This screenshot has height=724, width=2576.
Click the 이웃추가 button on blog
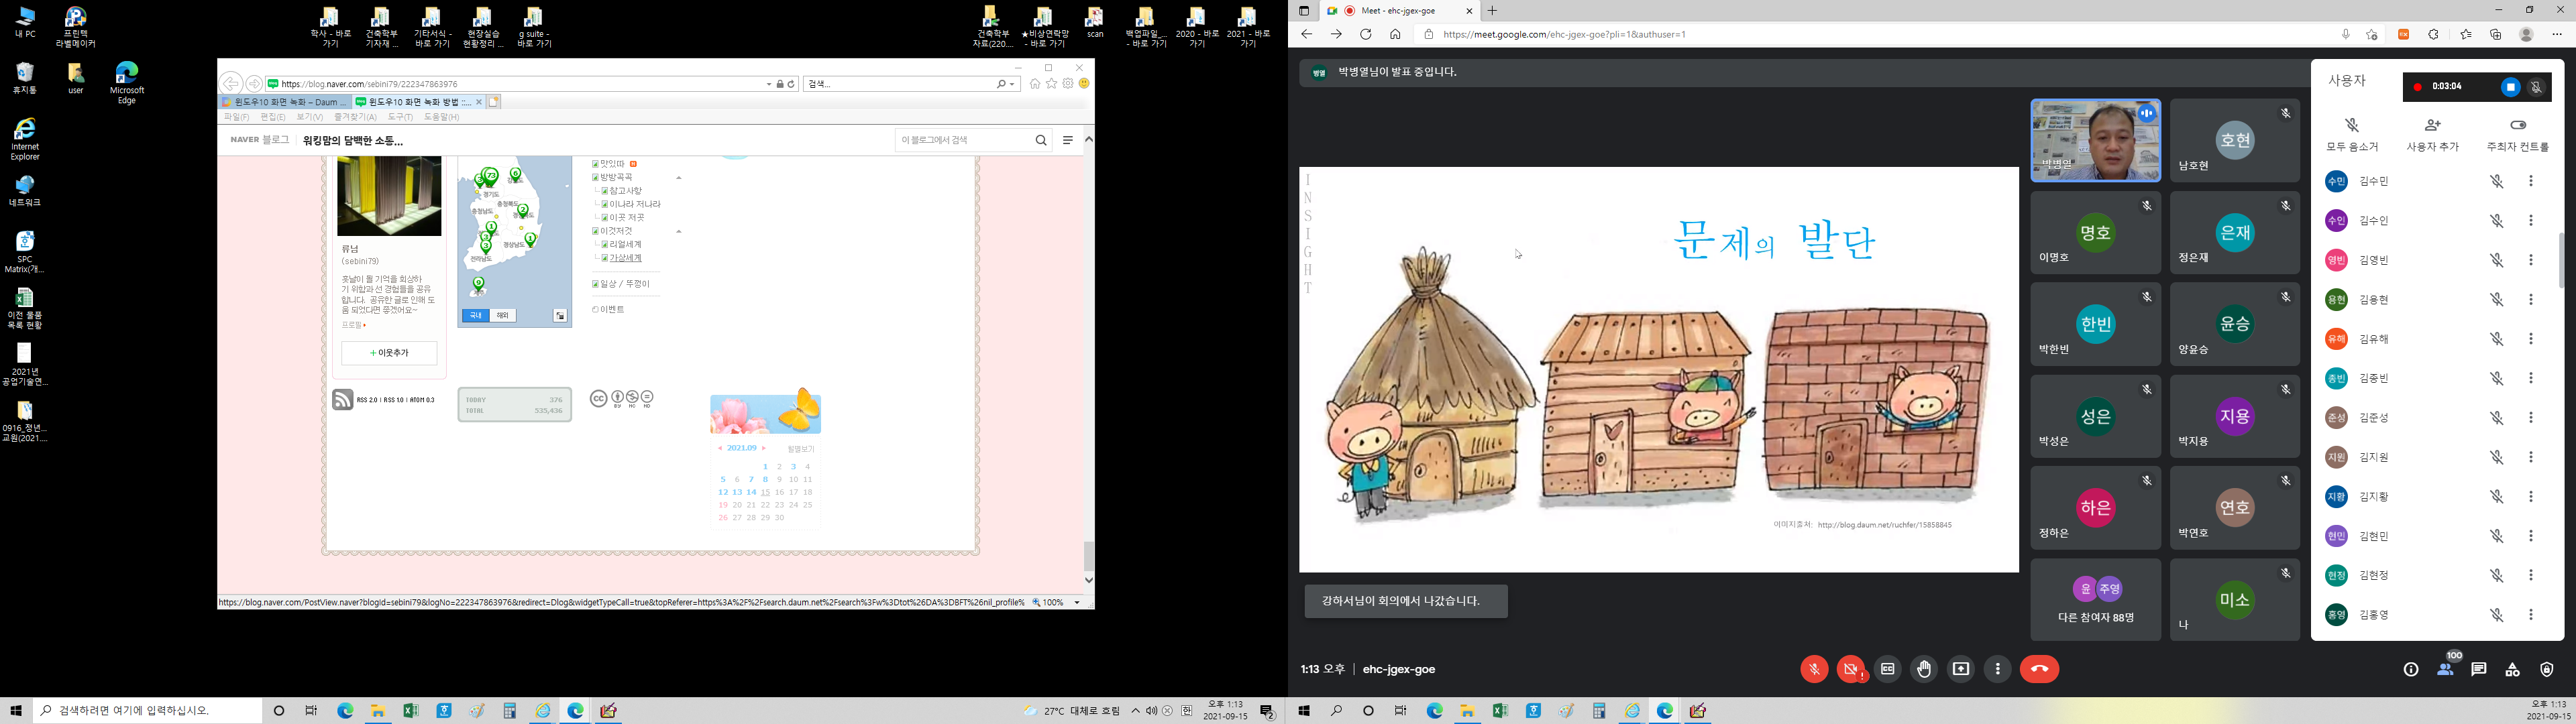coord(389,353)
